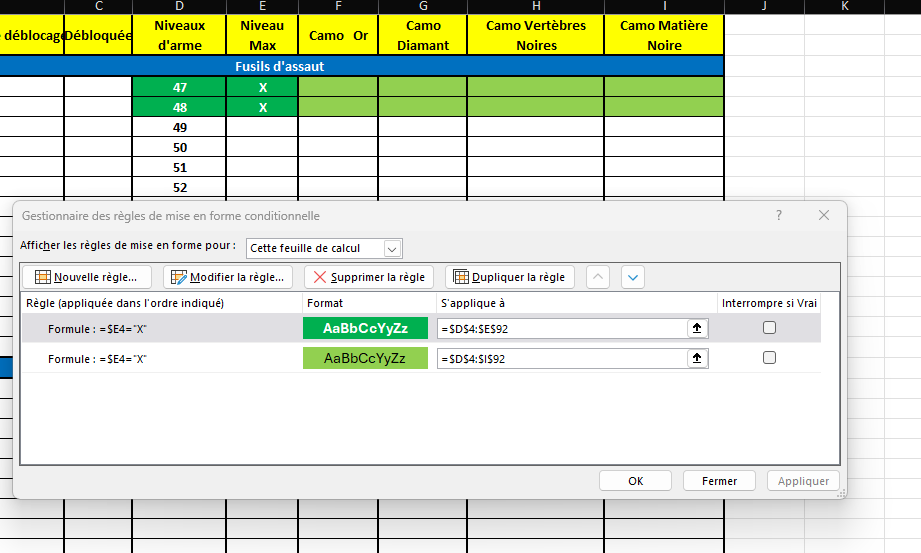Move selected rule up with arrow
Screen dimensions: 921x553
[x=597, y=277]
